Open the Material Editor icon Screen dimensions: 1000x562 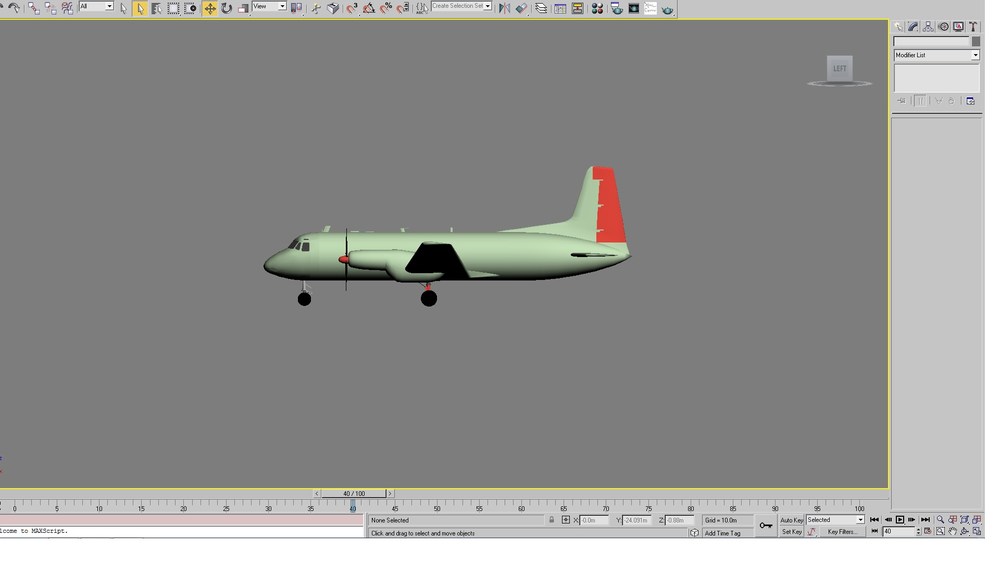click(x=597, y=8)
